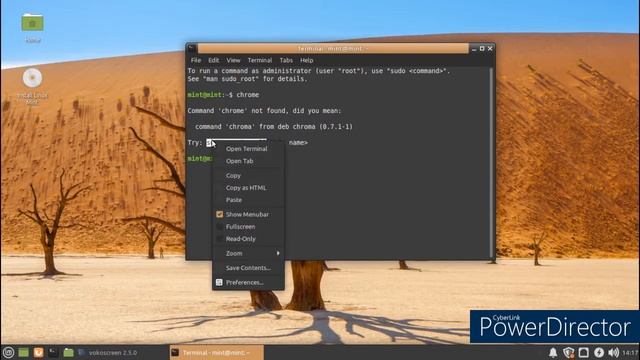Expand the Zoom submenu arrow

pyautogui.click(x=278, y=253)
